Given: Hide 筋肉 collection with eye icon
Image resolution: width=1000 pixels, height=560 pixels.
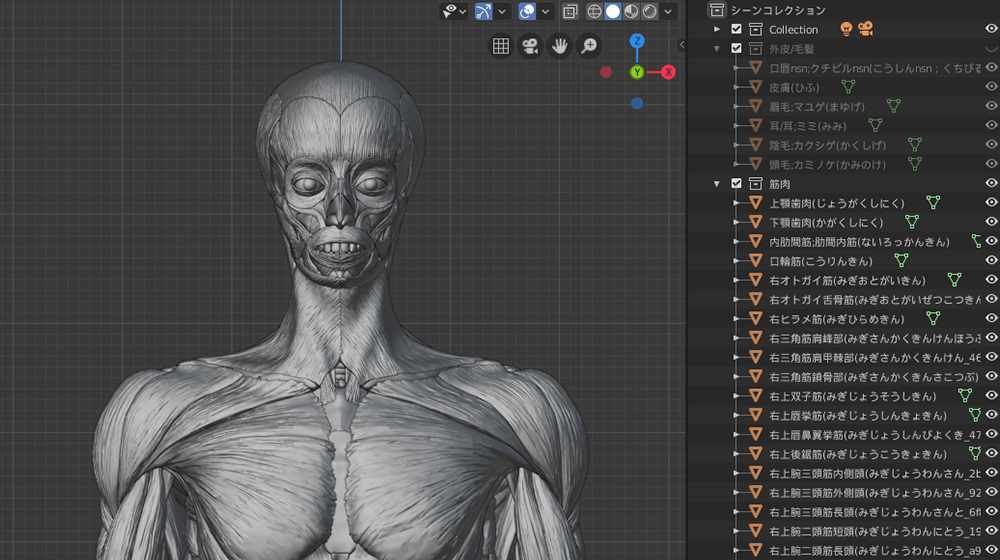Looking at the screenshot, I should coord(991,183).
